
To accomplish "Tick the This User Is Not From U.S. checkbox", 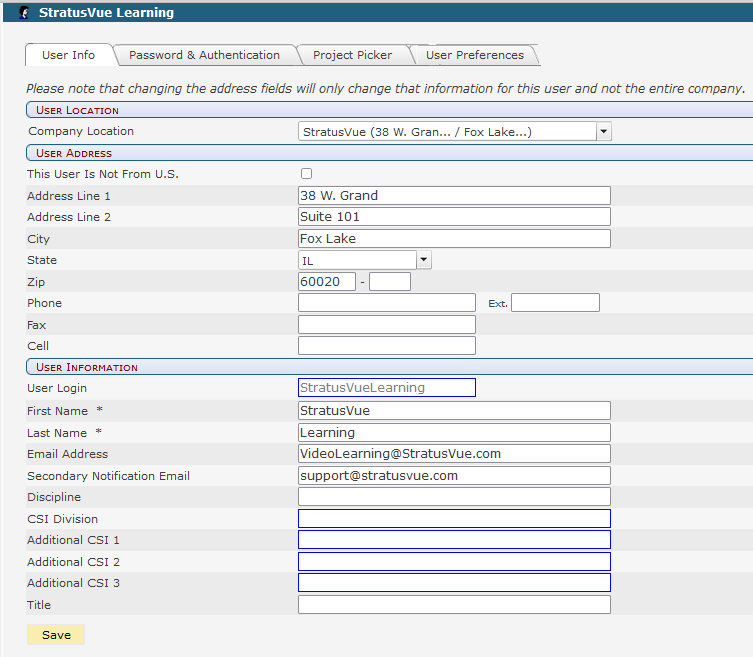I will pyautogui.click(x=306, y=173).
